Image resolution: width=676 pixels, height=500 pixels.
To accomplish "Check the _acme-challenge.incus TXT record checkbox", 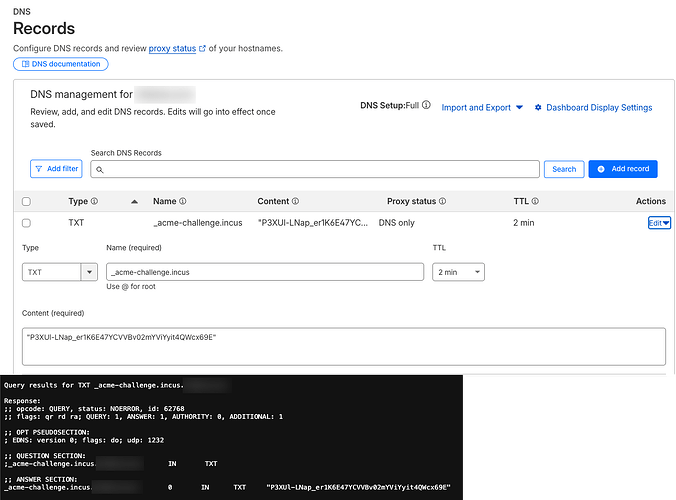I will coord(26,223).
